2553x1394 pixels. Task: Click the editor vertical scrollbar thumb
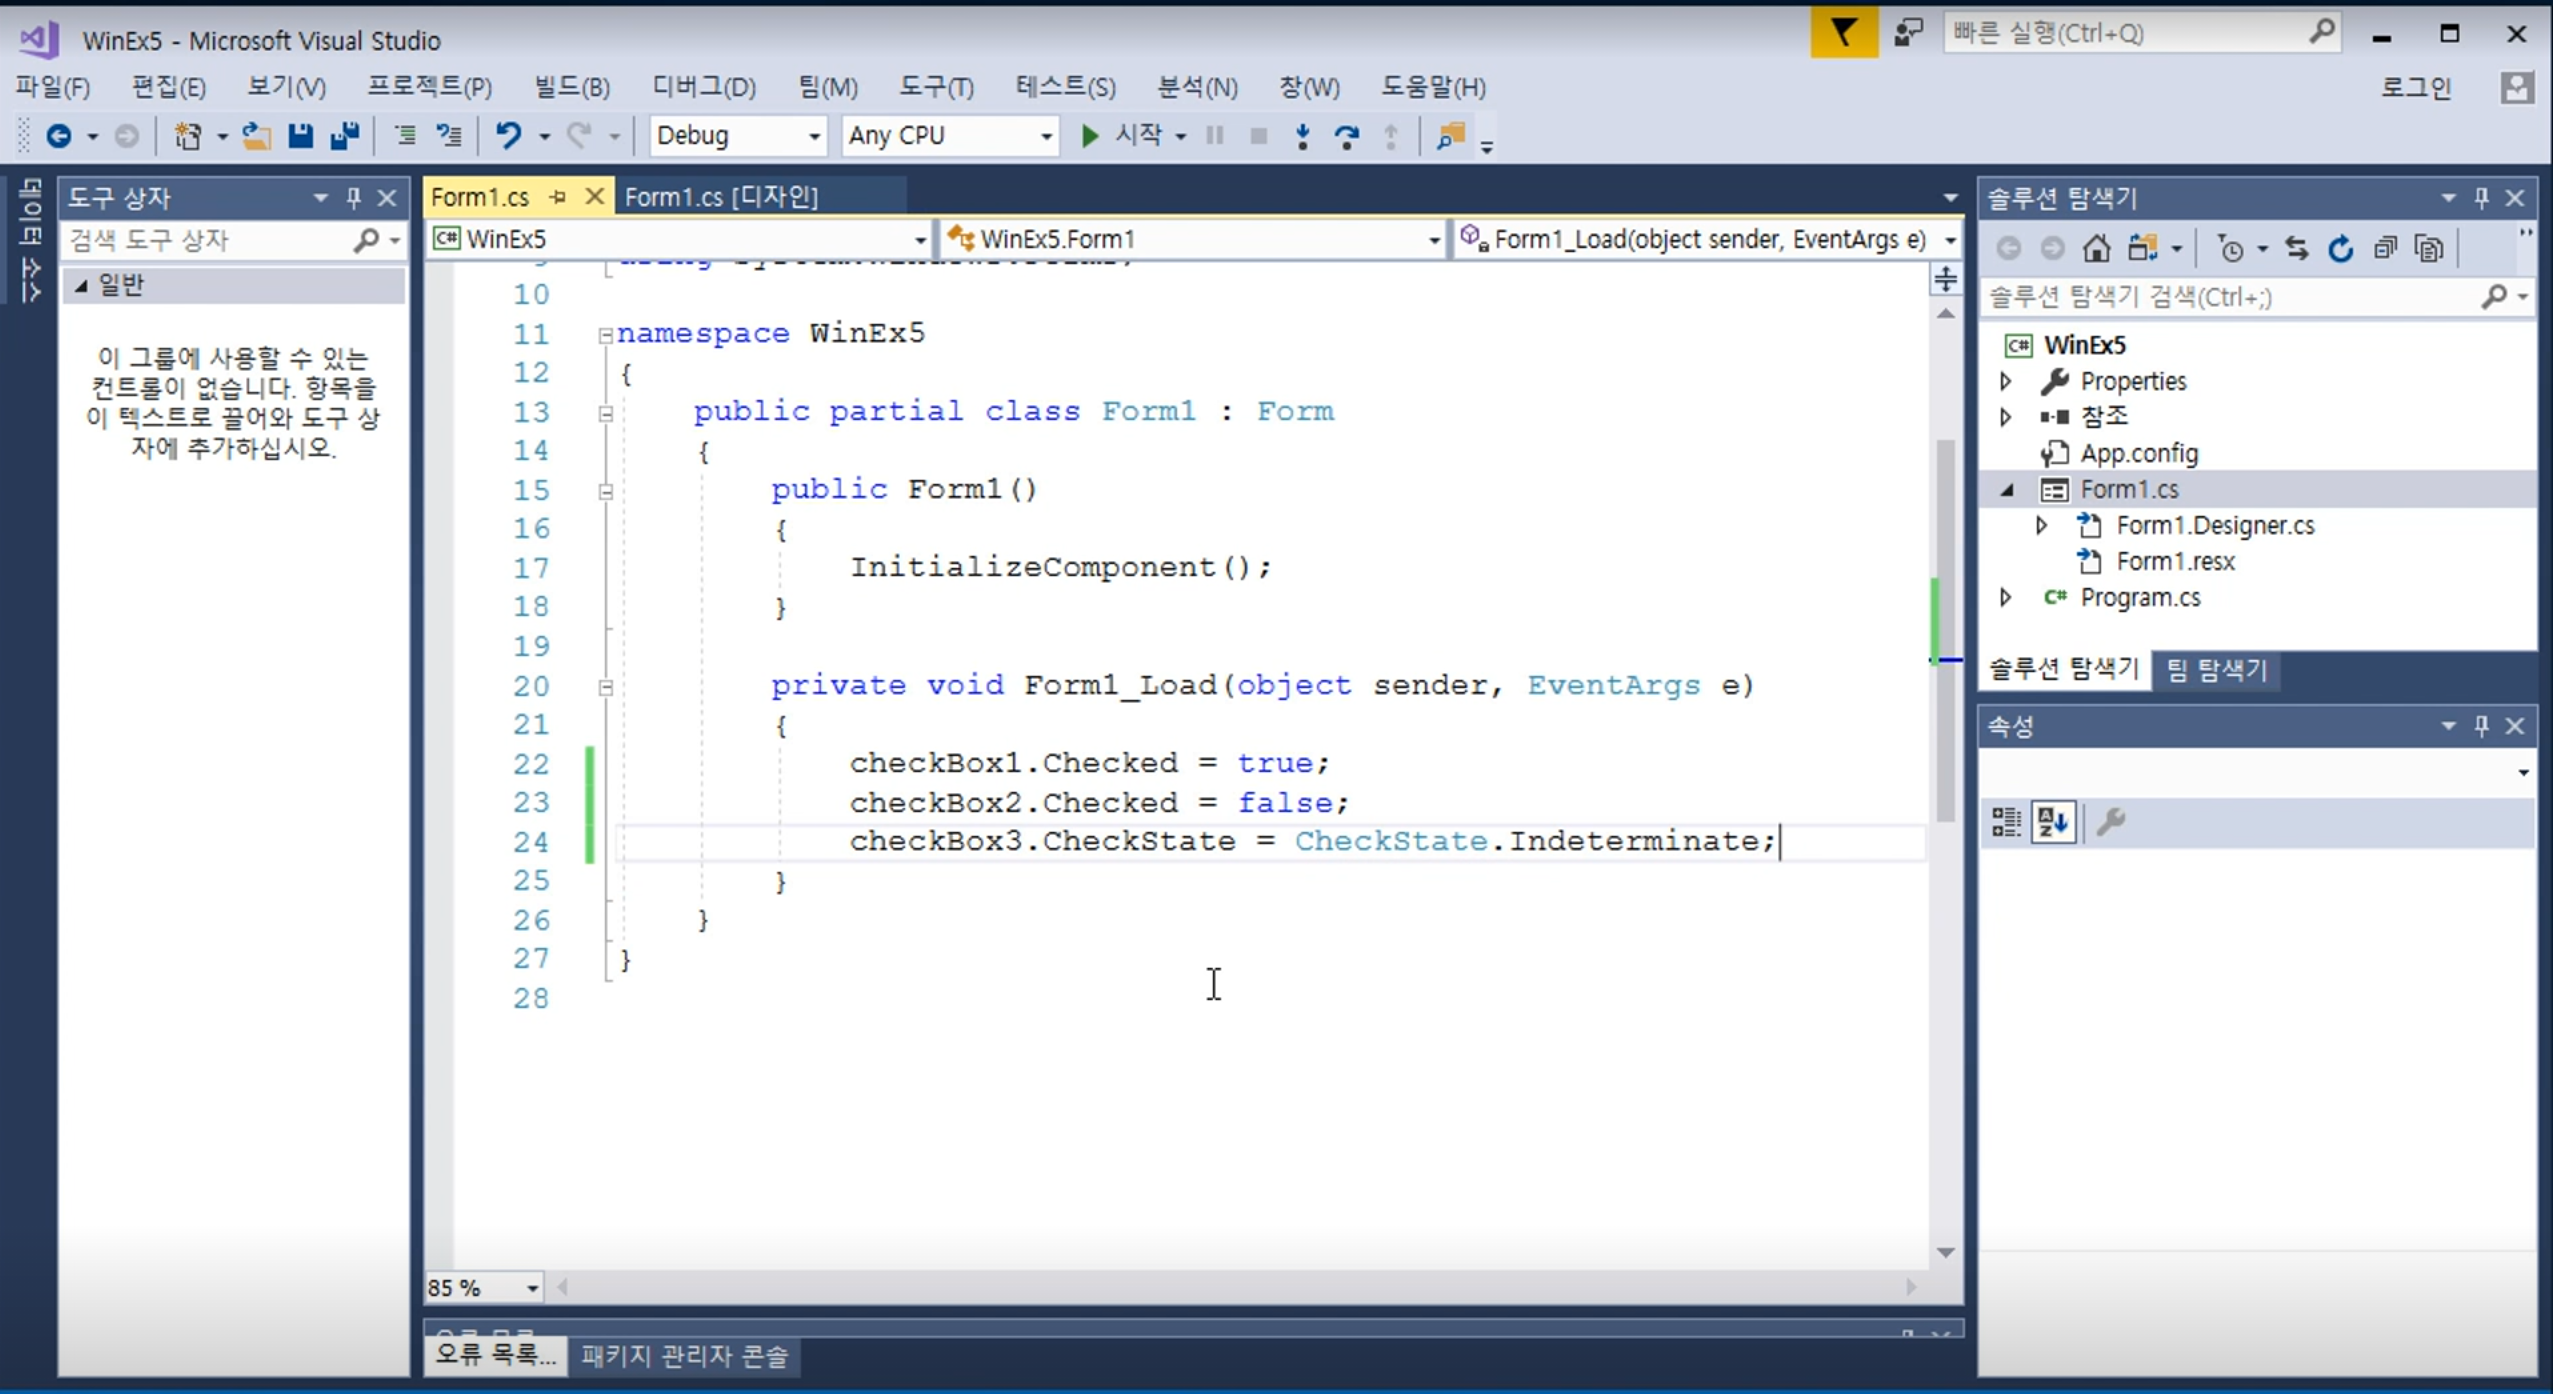click(x=1945, y=630)
